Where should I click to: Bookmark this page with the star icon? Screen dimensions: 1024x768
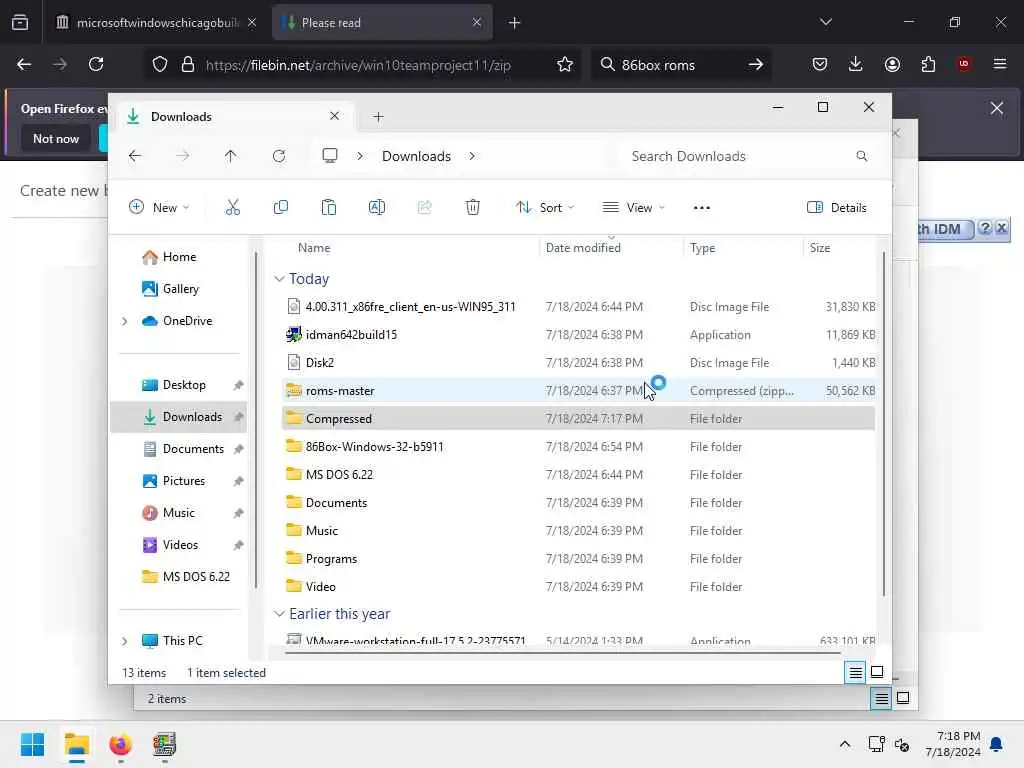(565, 64)
